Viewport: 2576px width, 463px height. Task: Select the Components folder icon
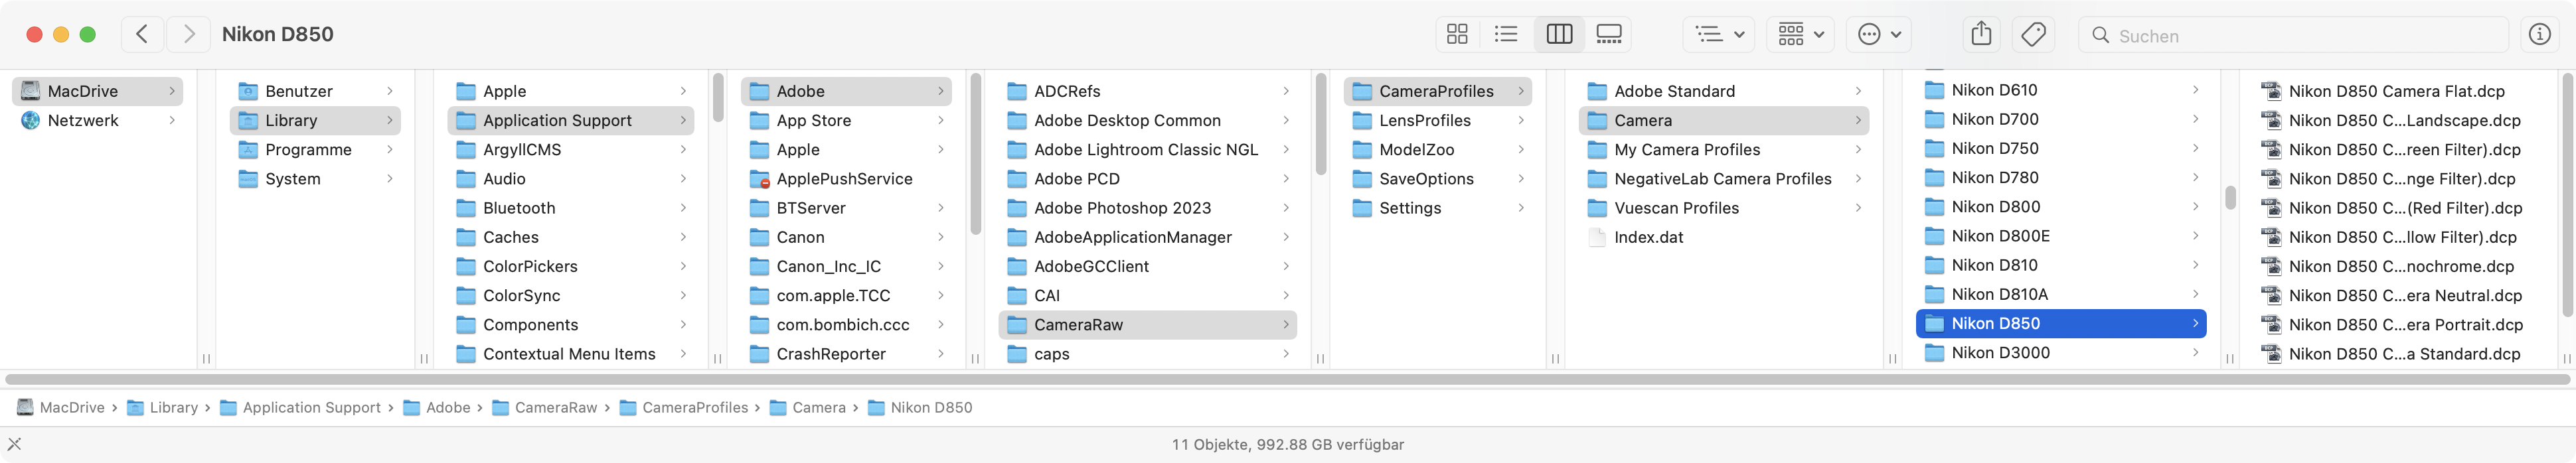[466, 325]
